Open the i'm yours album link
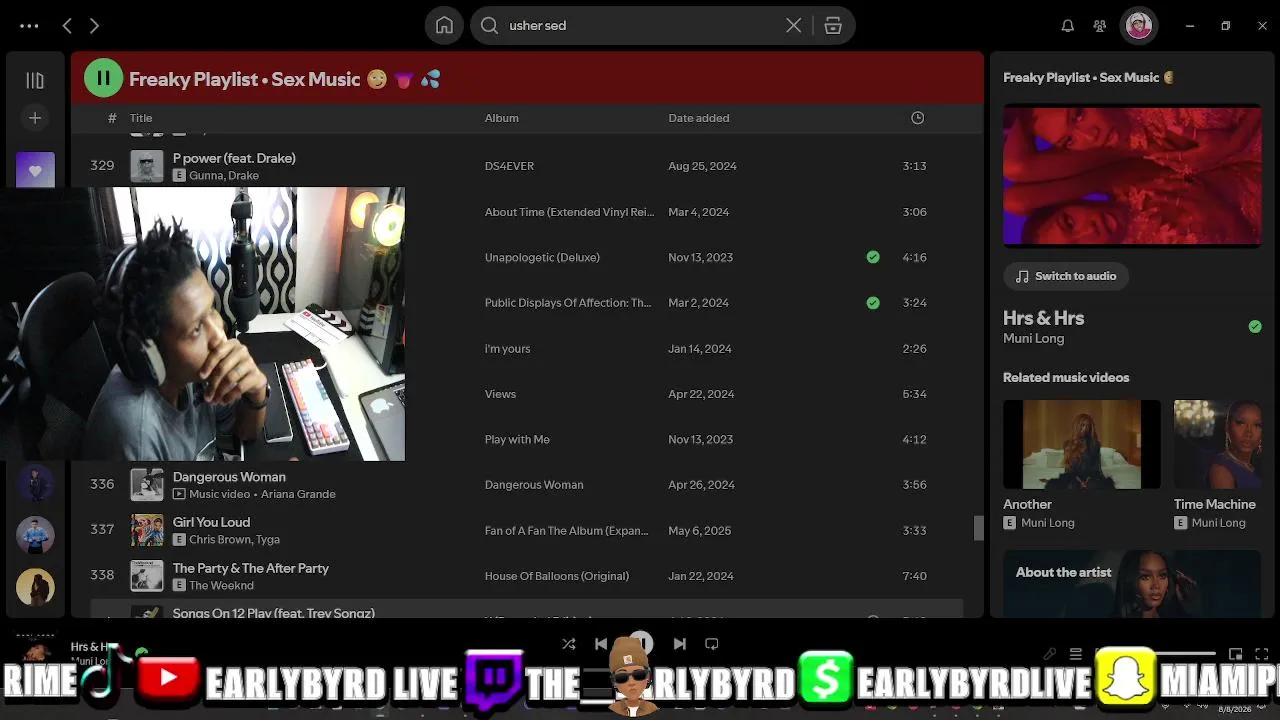This screenshot has height=720, width=1280. point(507,348)
